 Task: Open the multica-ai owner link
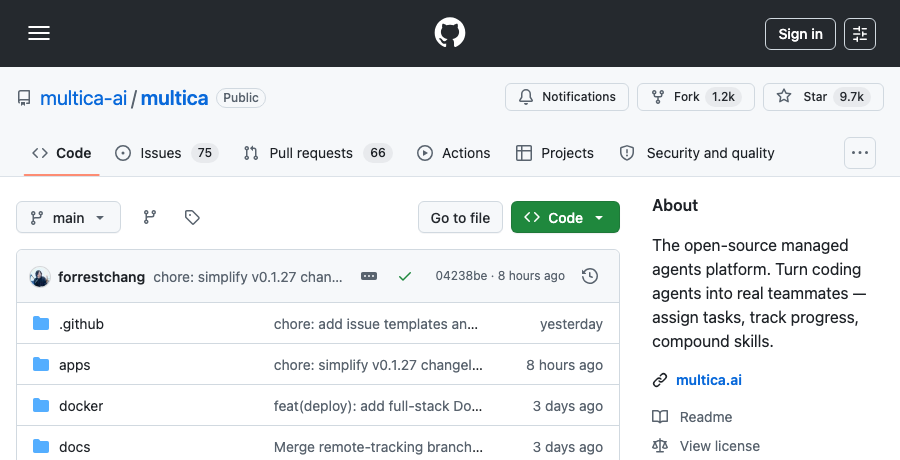click(x=83, y=98)
